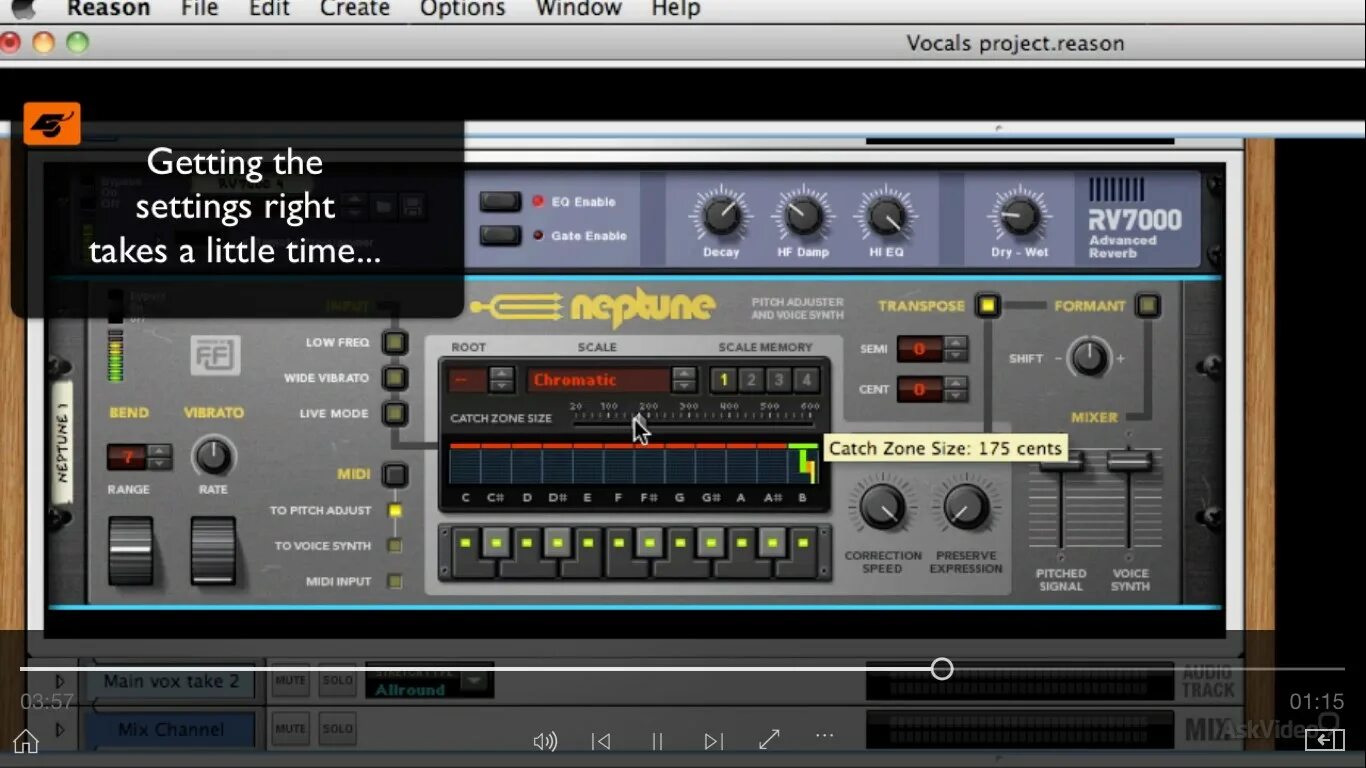Screen dimensions: 1366x768
Task: Open the Help menu
Action: [675, 9]
